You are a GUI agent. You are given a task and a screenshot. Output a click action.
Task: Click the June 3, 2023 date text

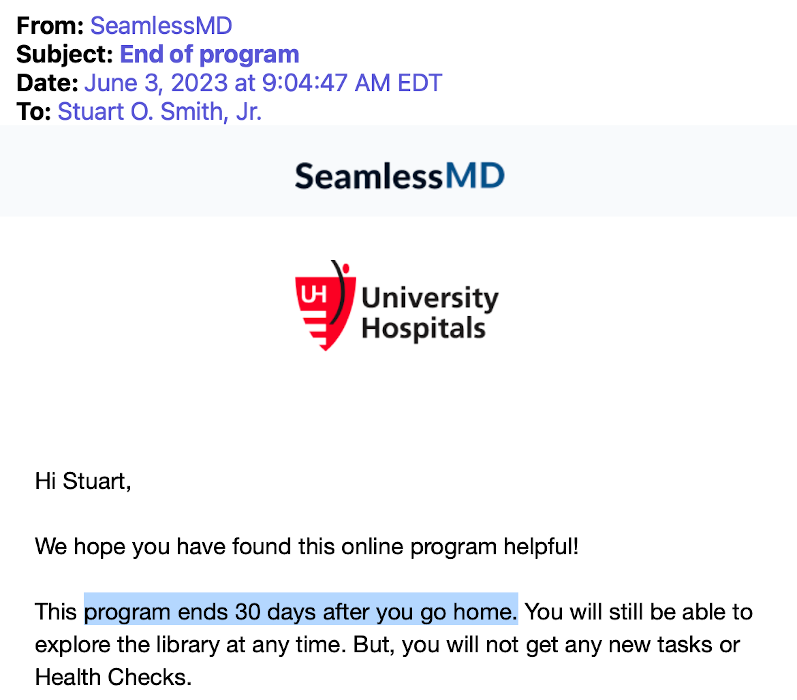click(156, 83)
